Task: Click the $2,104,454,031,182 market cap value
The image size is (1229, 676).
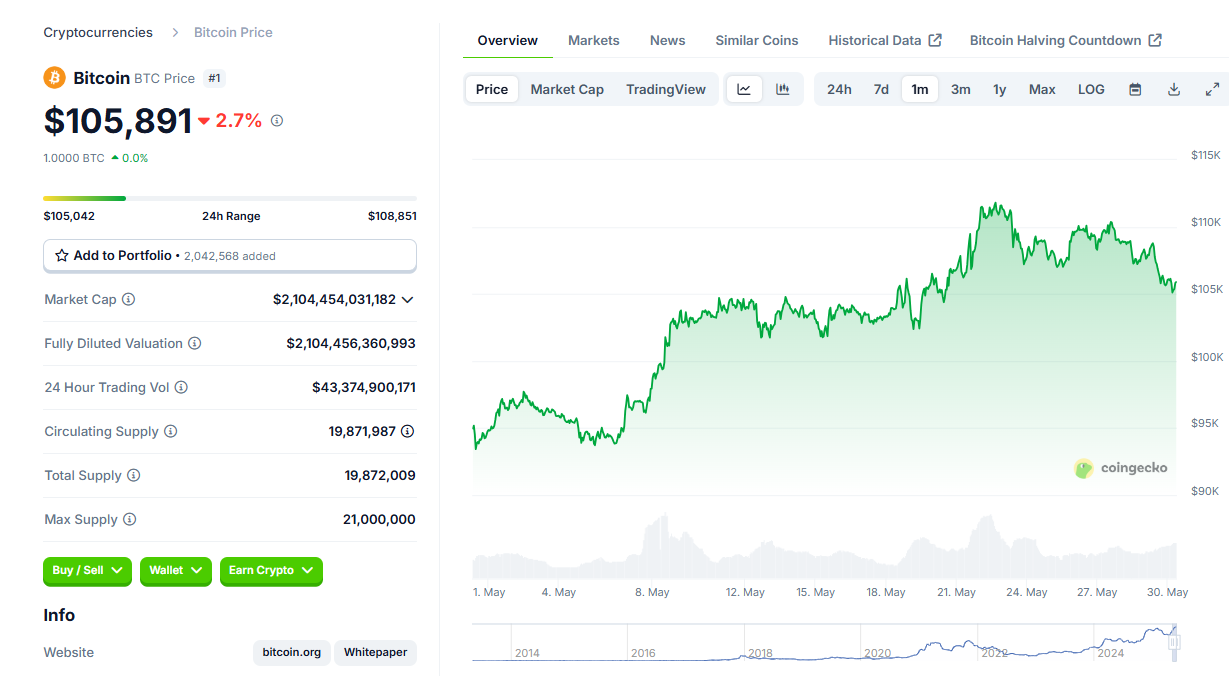Action: [x=334, y=299]
